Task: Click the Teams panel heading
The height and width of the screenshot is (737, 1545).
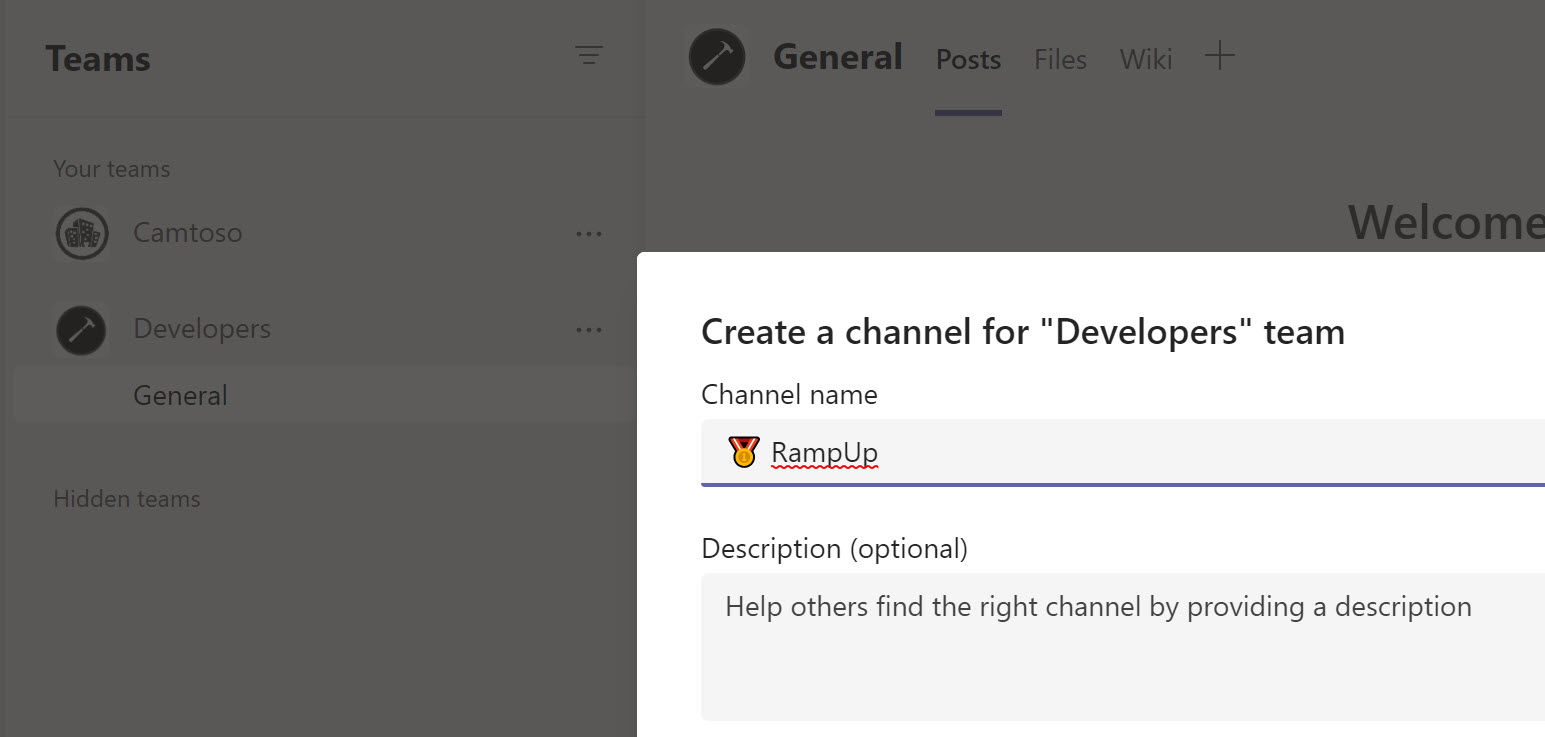Action: 98,59
